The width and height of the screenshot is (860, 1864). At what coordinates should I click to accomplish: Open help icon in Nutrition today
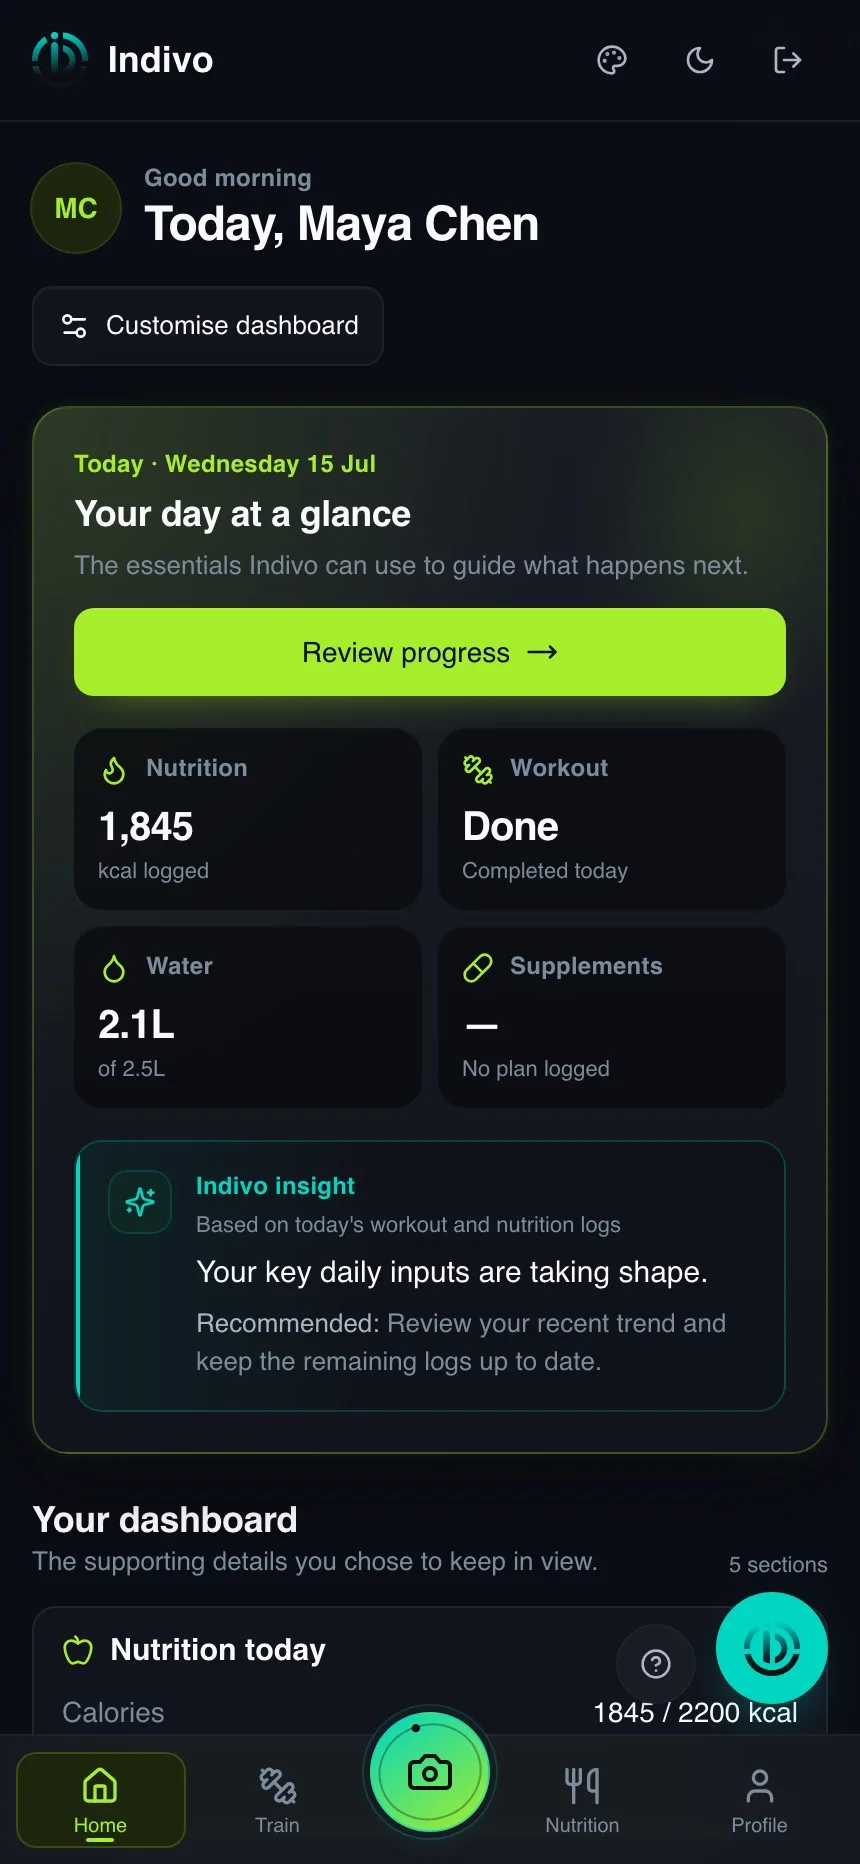click(x=656, y=1664)
